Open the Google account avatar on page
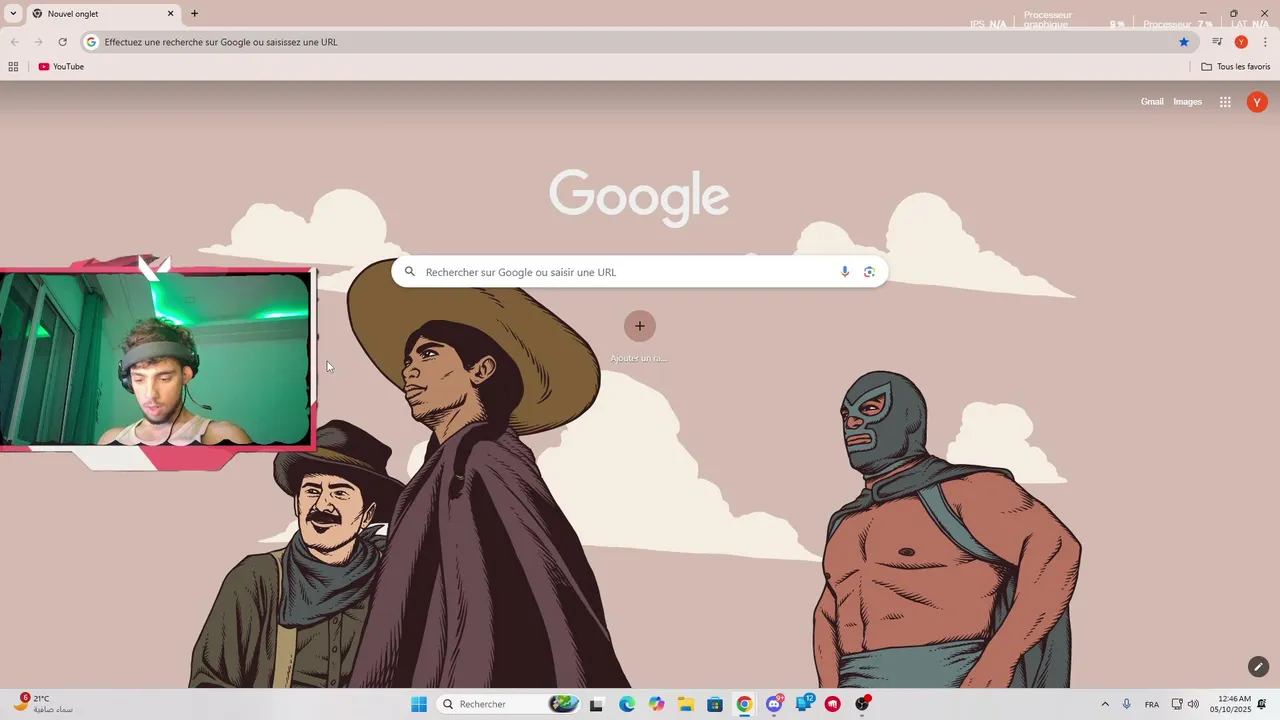This screenshot has height=720, width=1280. (x=1257, y=102)
